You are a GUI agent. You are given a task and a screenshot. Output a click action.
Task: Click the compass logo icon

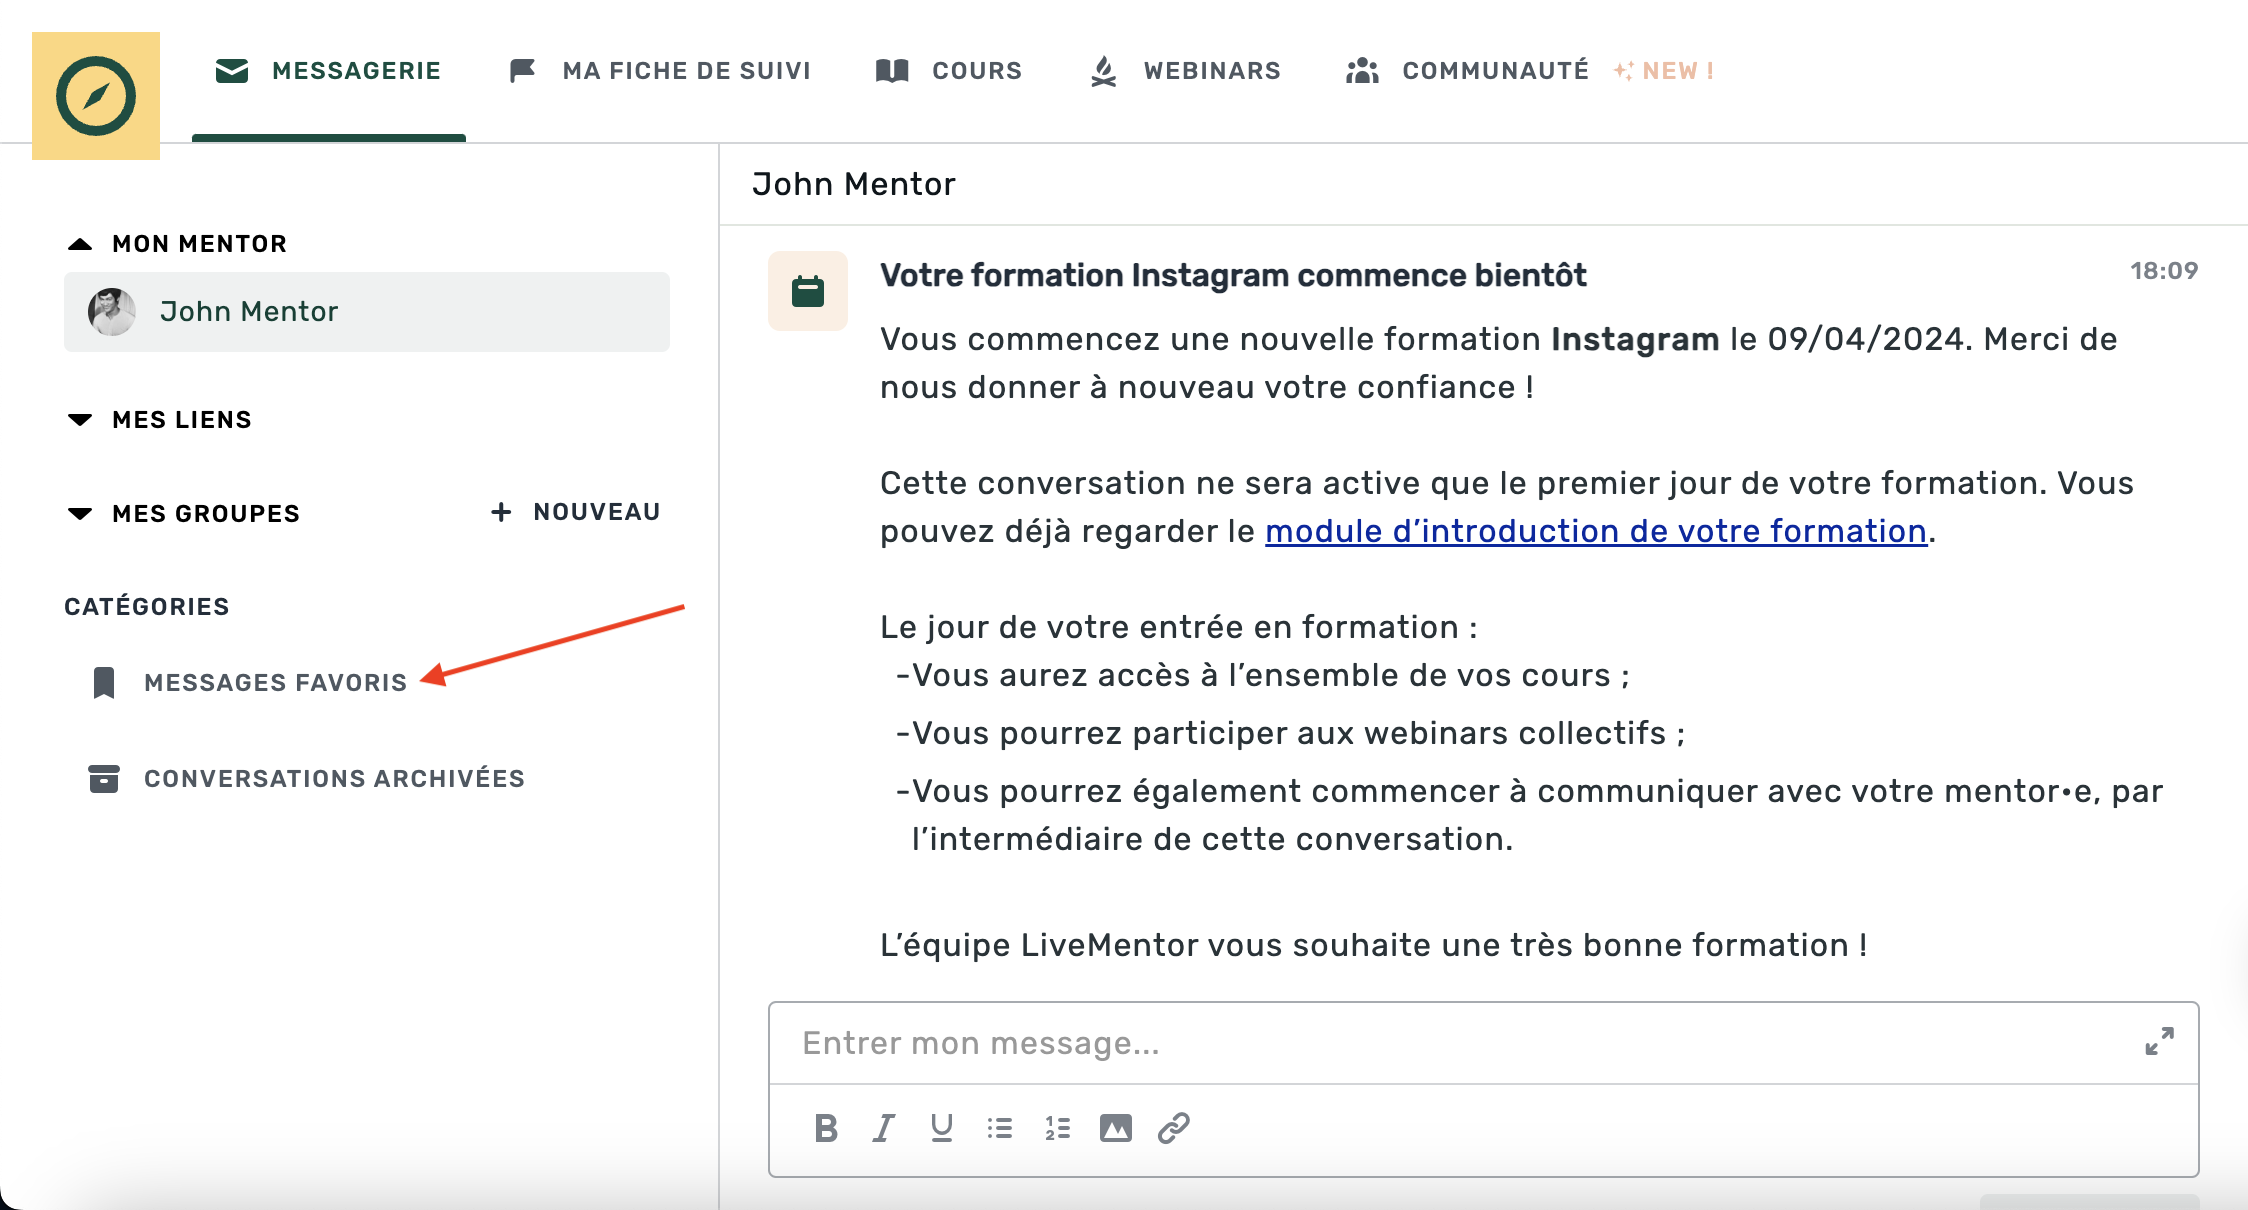pyautogui.click(x=96, y=96)
